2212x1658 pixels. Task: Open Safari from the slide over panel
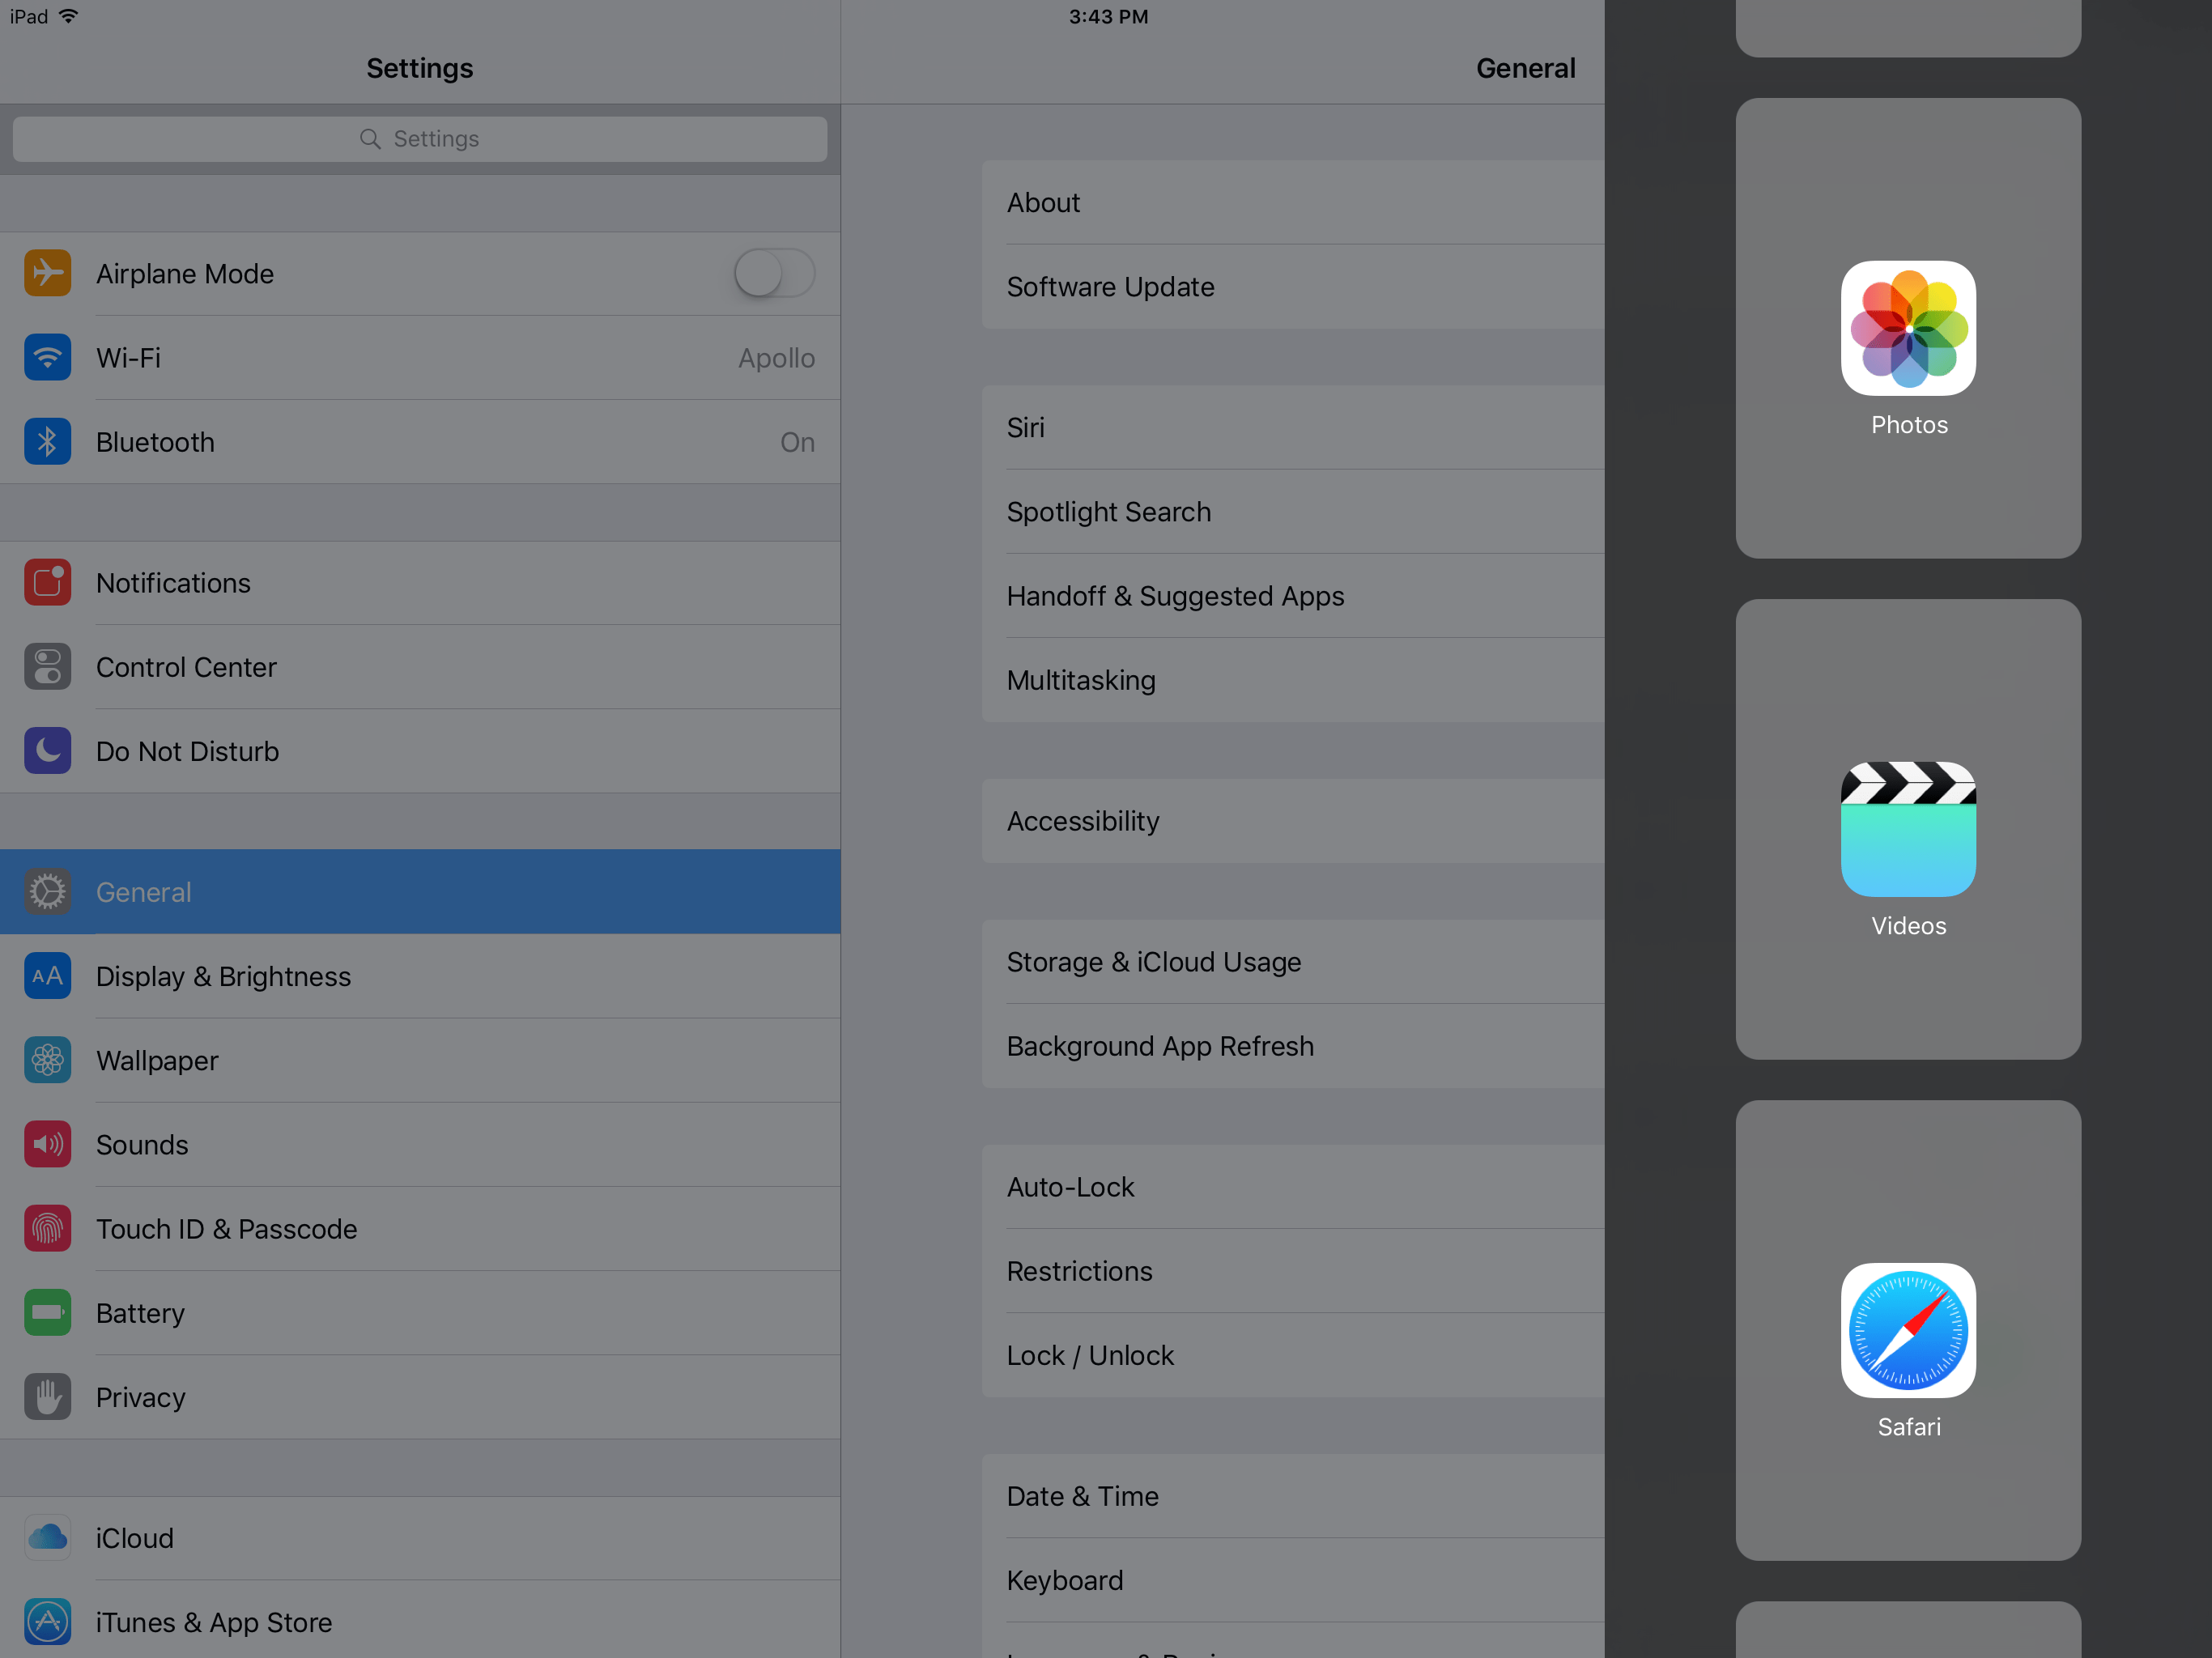[1908, 1331]
